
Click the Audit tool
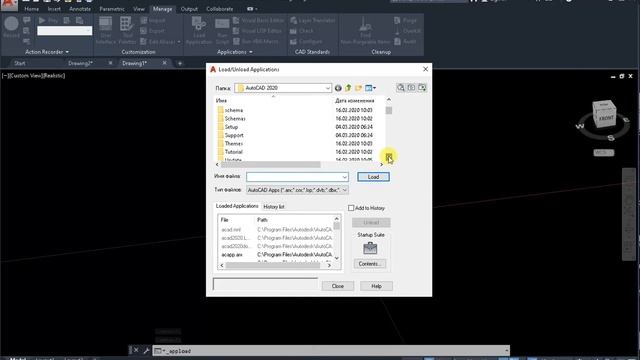[x=405, y=42]
